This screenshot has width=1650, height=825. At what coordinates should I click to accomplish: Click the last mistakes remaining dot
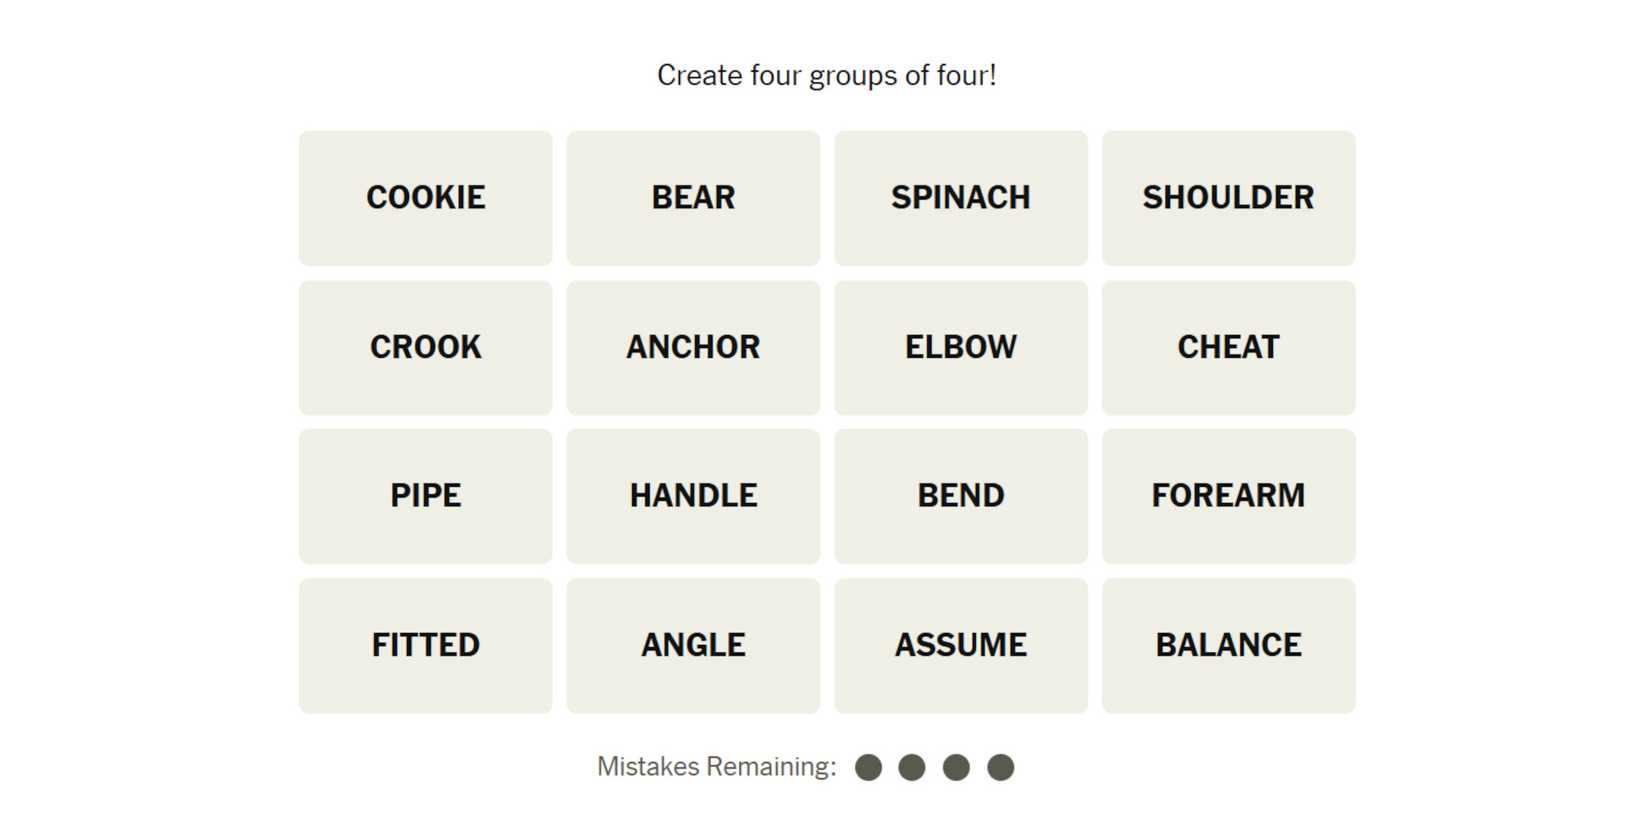click(x=1000, y=767)
